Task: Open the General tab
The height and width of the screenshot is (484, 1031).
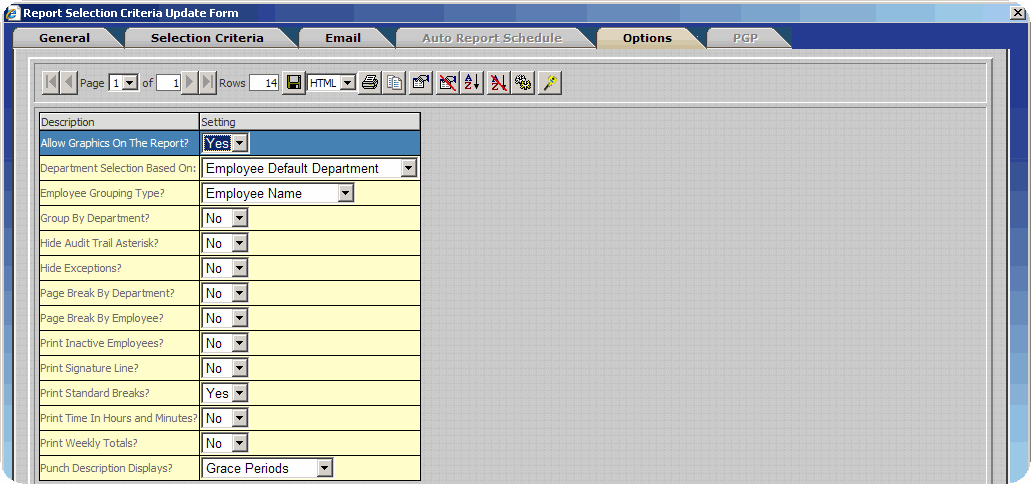Action: 64,38
